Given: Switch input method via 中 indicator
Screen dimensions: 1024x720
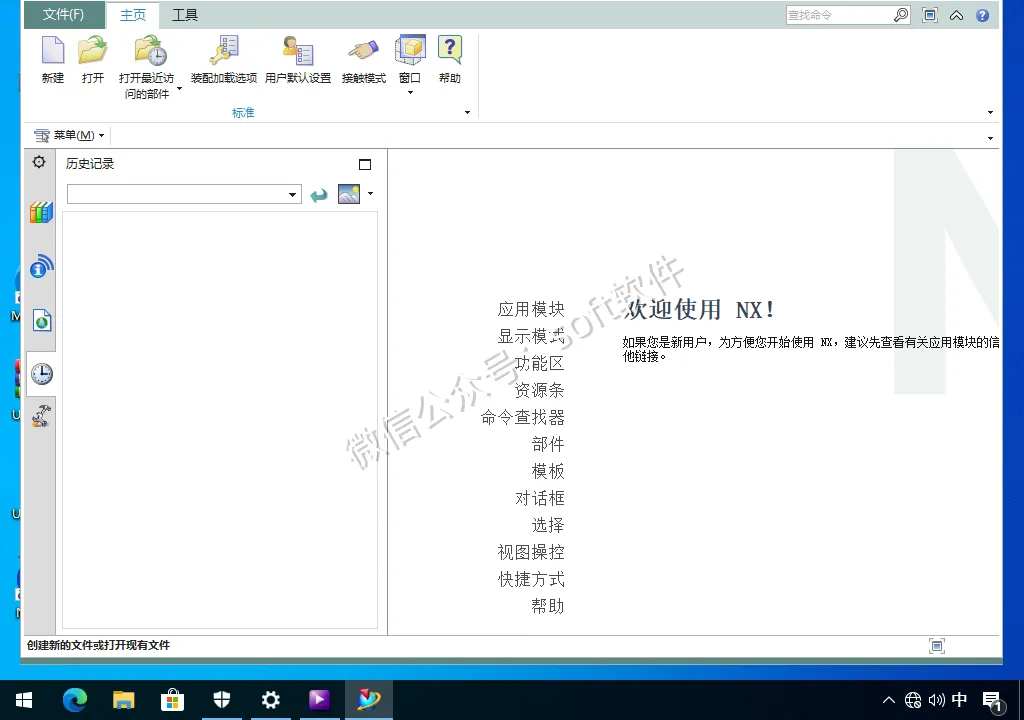Looking at the screenshot, I should coord(959,700).
